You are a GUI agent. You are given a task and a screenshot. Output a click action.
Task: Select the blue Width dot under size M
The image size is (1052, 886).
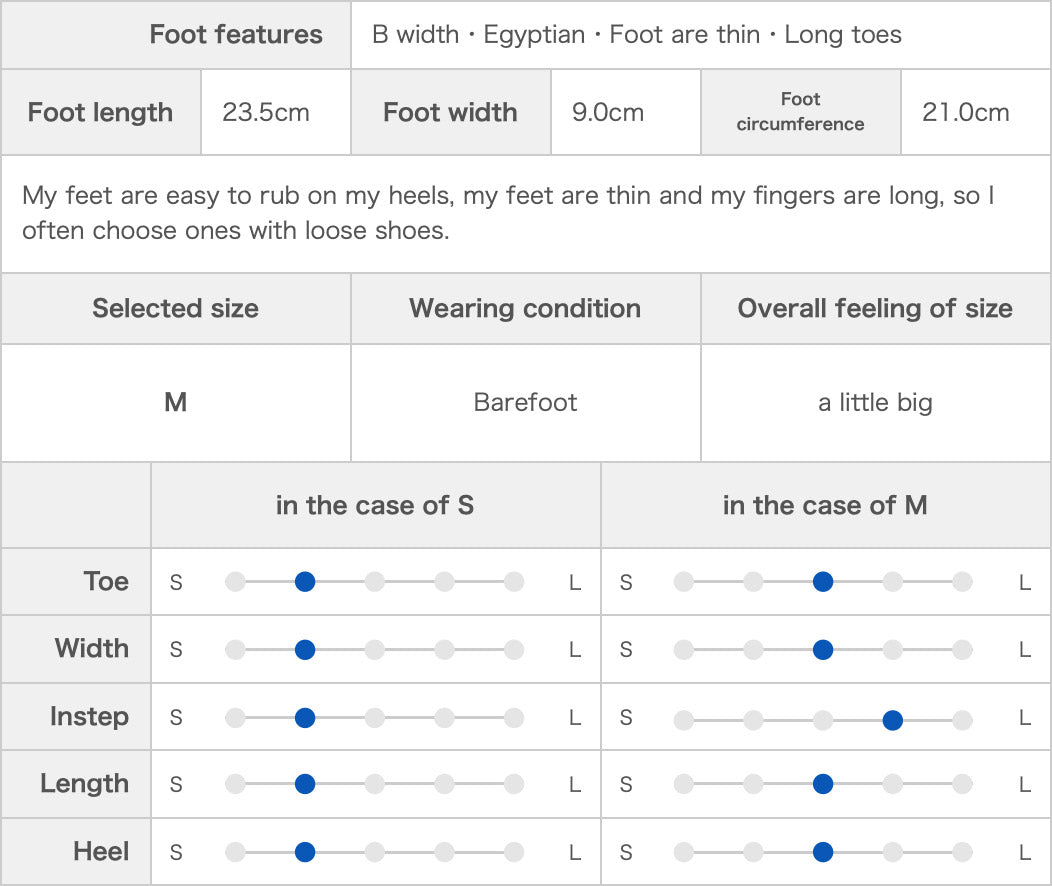(823, 649)
